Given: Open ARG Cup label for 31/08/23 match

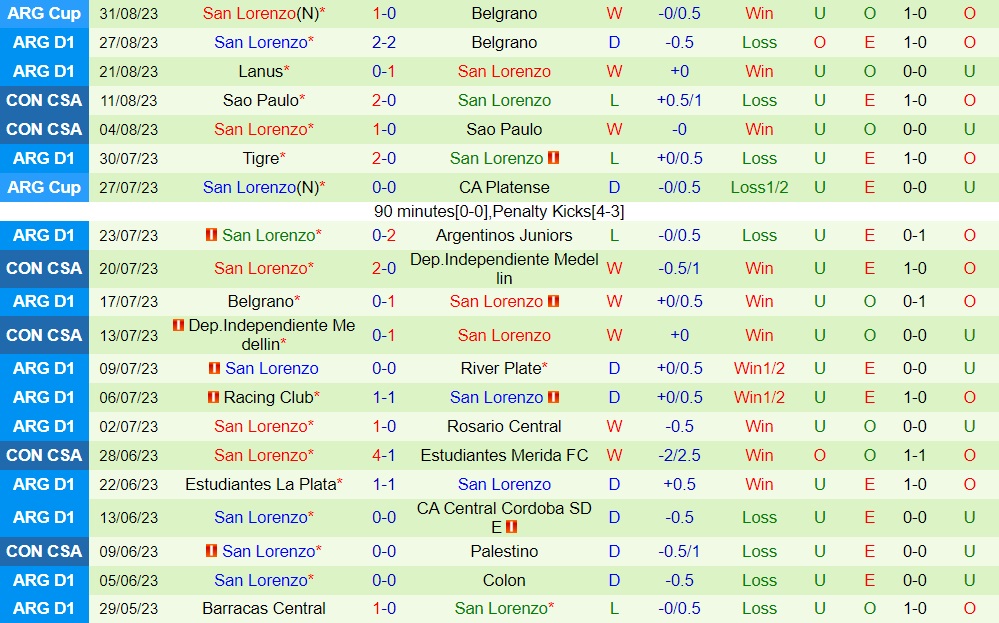Looking at the screenshot, I should click(44, 13).
